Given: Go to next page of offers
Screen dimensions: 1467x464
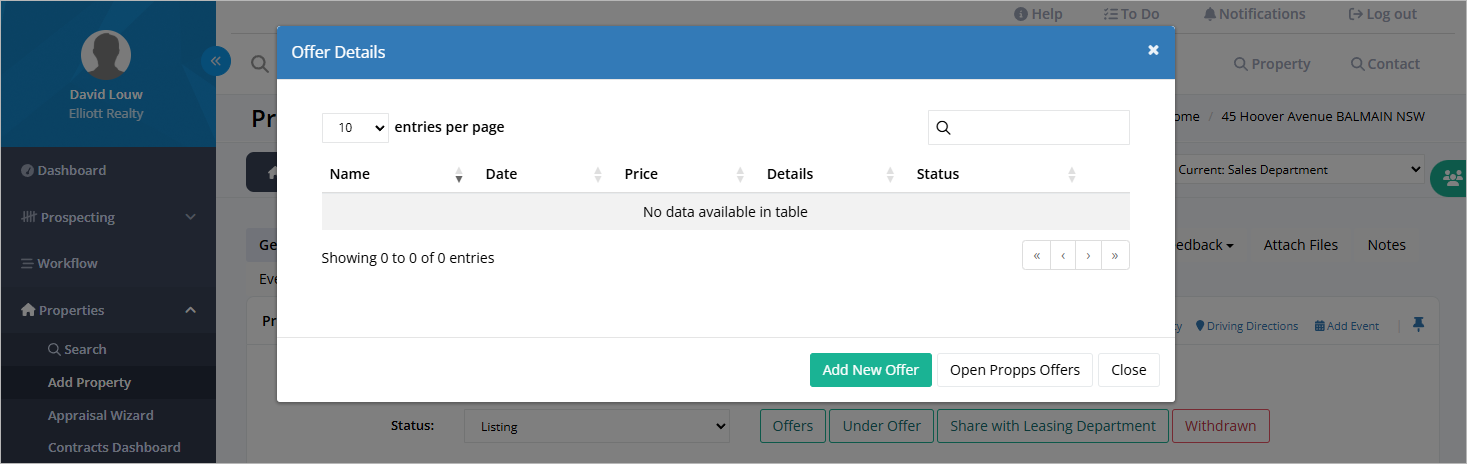Looking at the screenshot, I should point(1088,256).
